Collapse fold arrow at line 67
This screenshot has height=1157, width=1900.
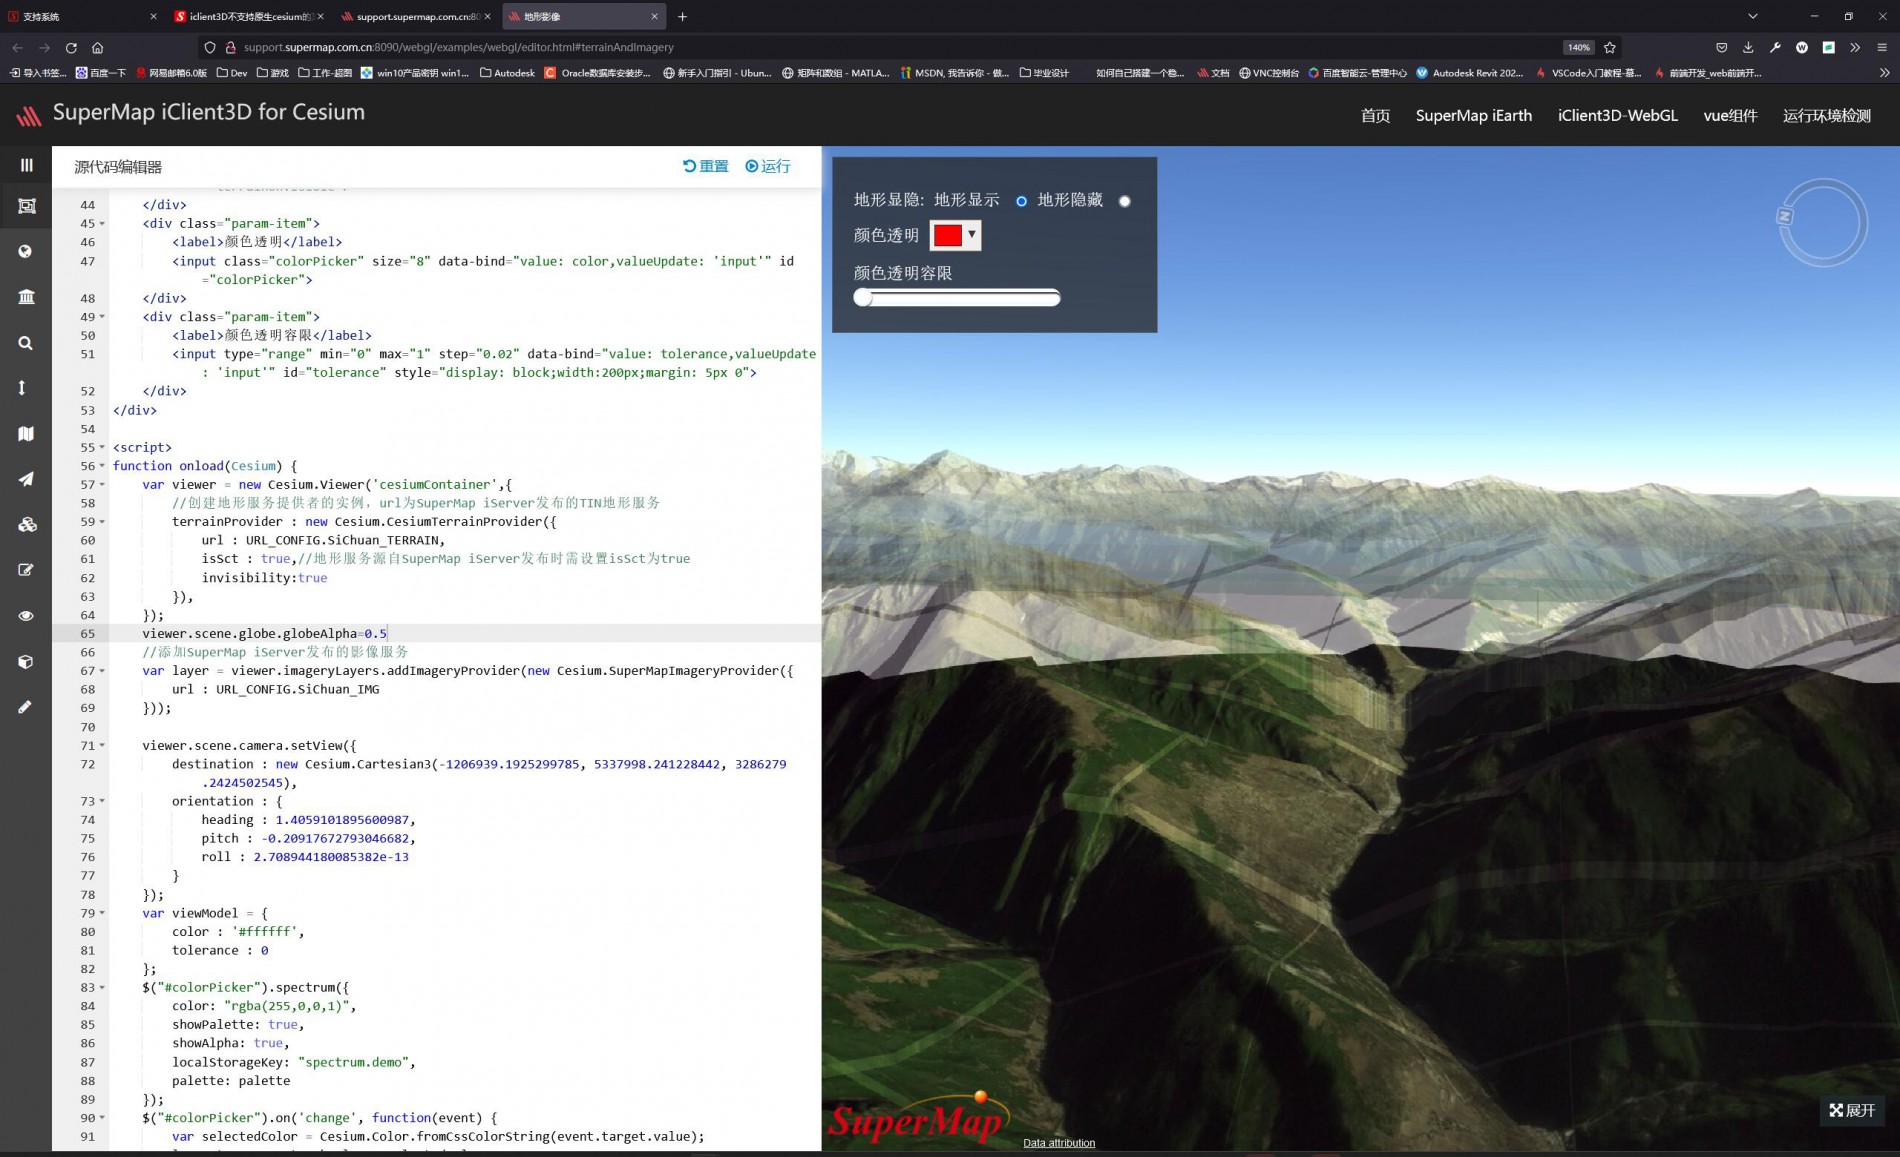pyautogui.click(x=102, y=671)
